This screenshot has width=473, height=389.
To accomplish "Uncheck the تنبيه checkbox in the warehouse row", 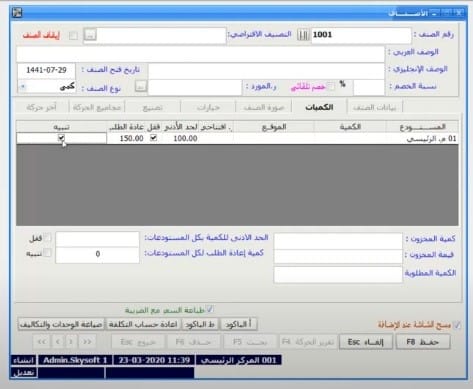I will (61, 137).
